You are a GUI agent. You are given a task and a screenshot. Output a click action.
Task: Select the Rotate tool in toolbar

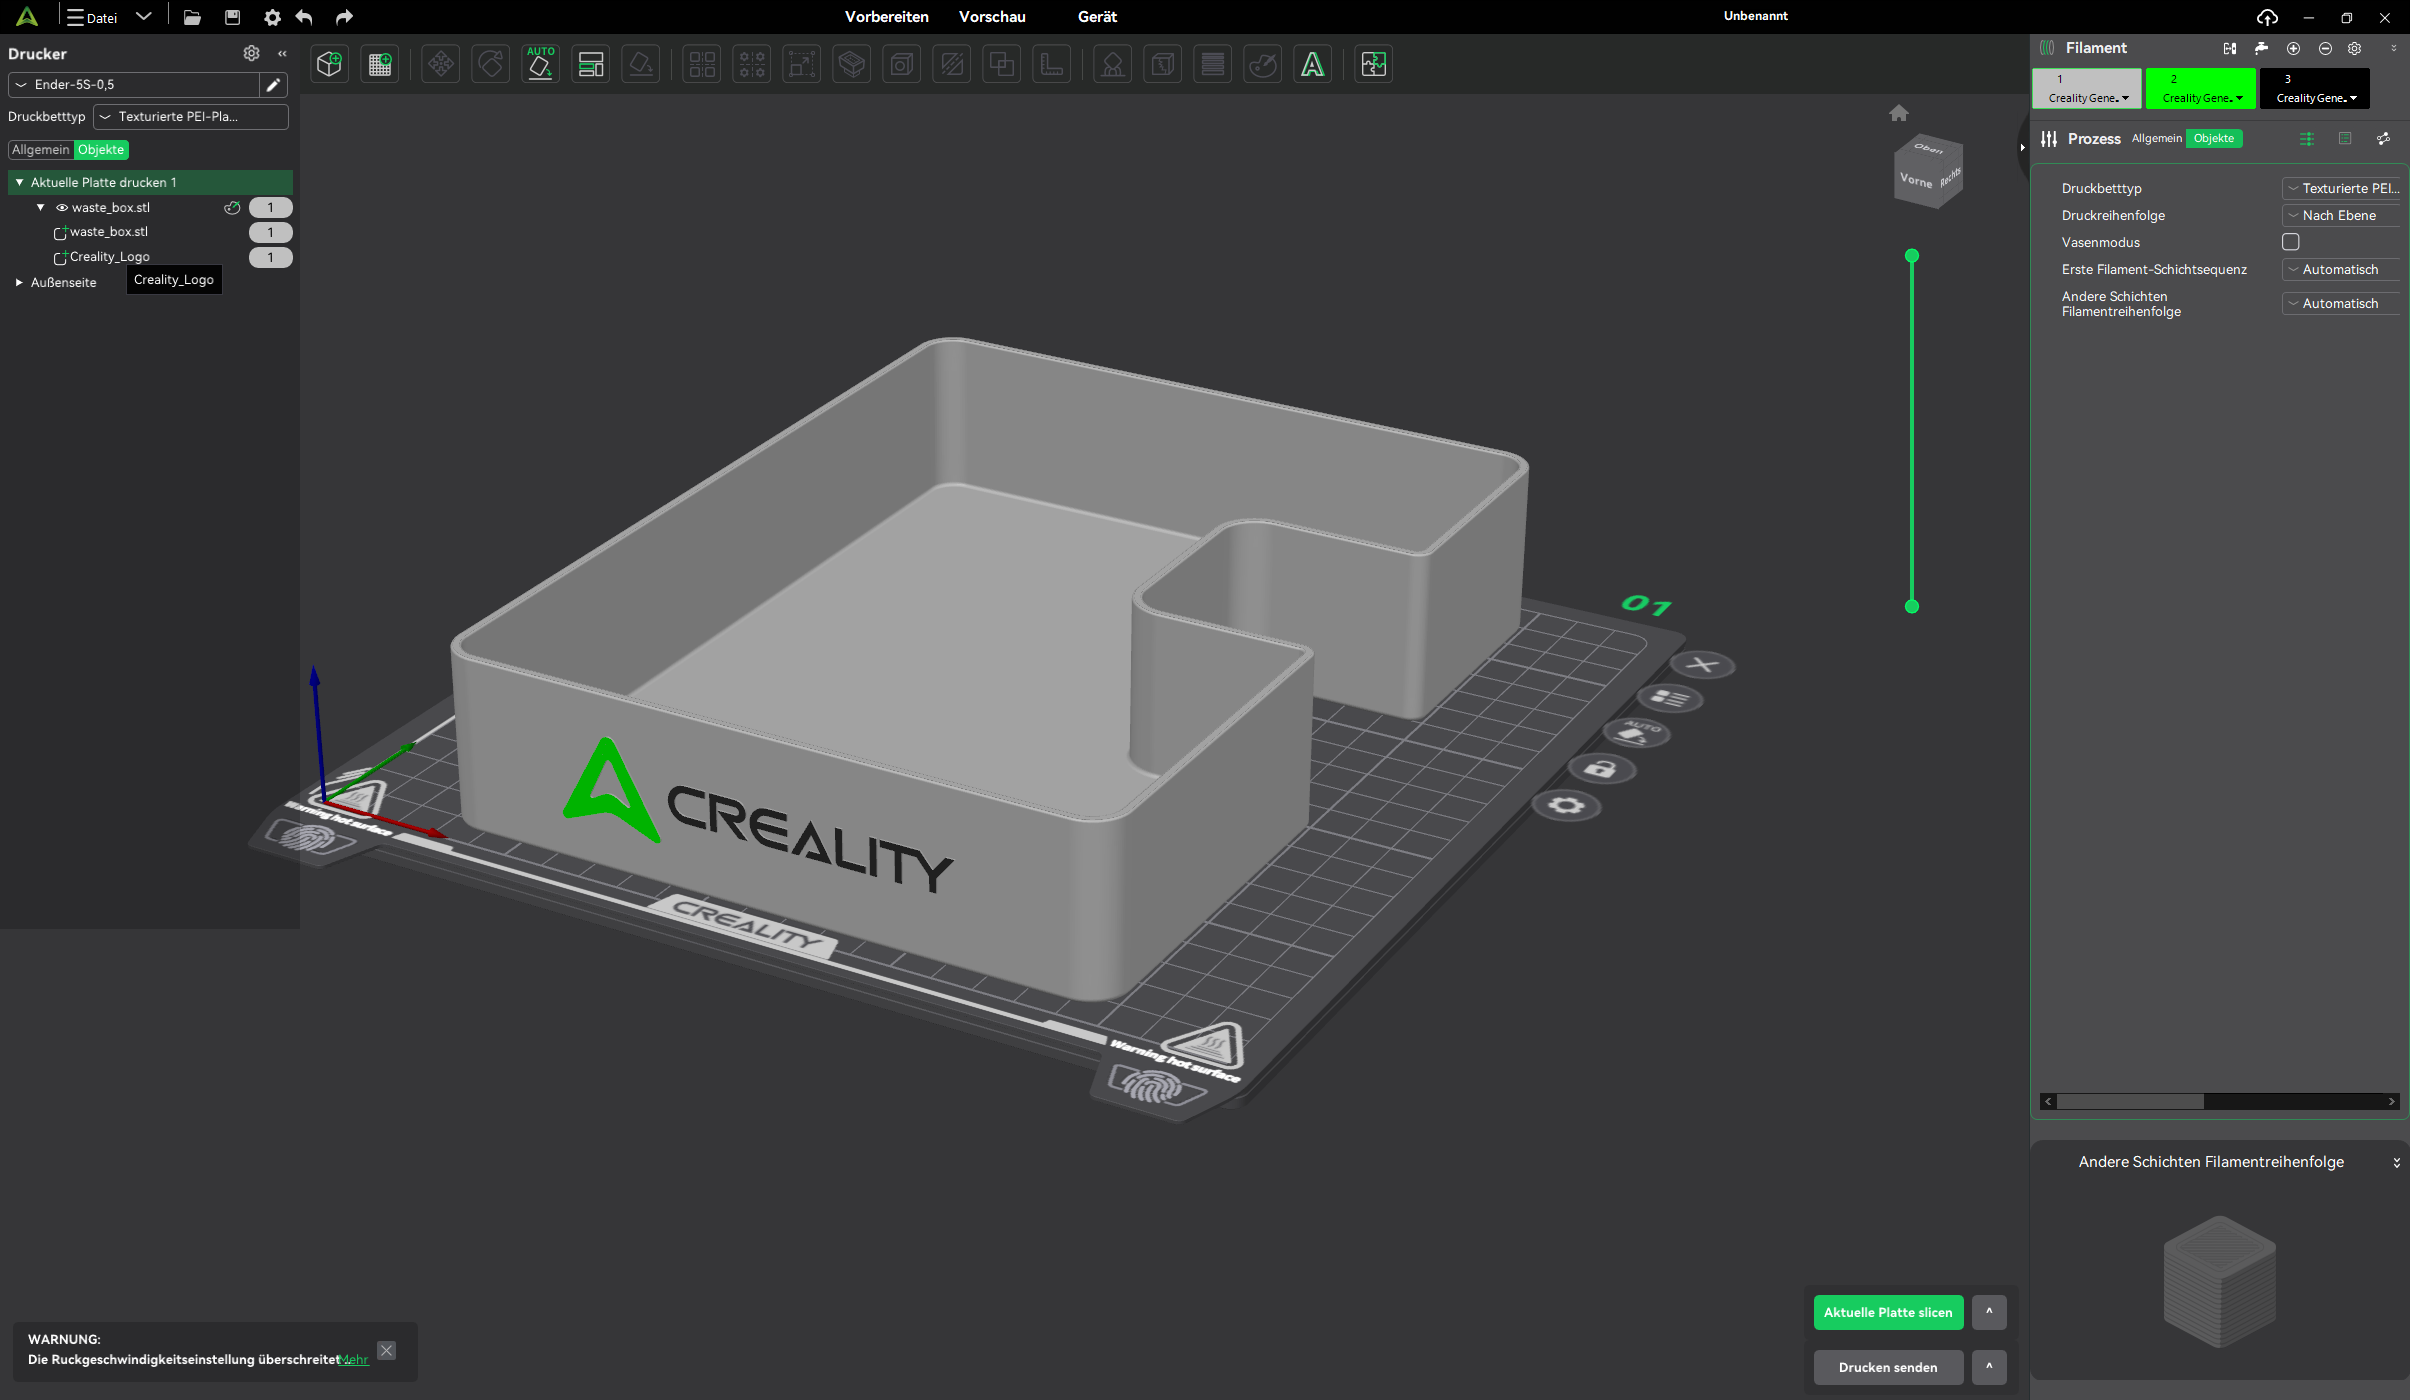point(491,65)
